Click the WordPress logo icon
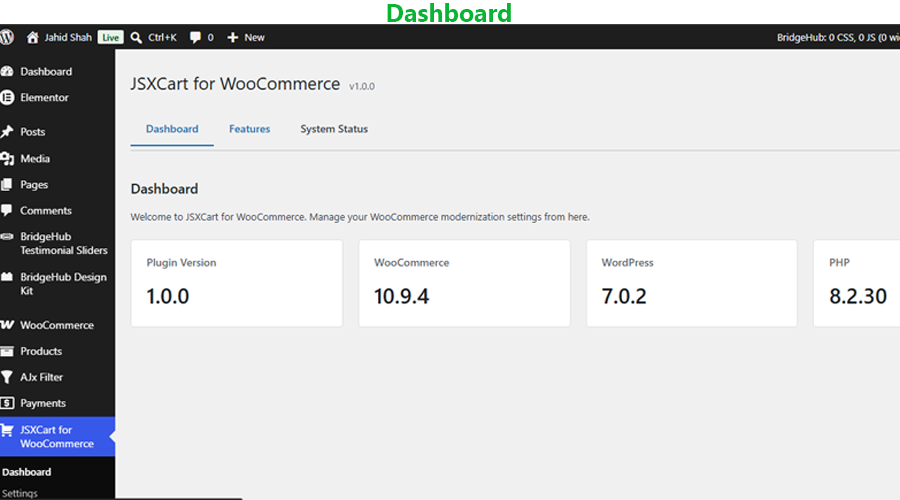 pos(7,37)
